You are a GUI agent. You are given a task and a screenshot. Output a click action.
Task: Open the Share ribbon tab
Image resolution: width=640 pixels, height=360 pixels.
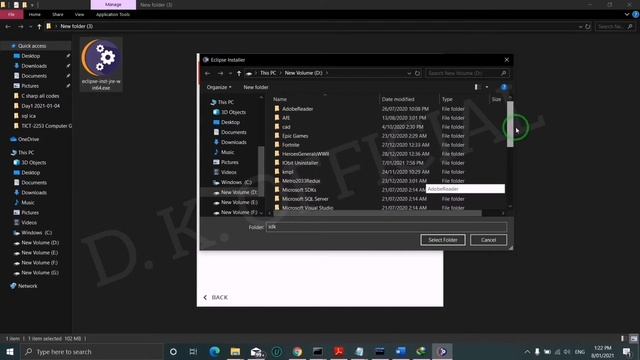[58, 14]
